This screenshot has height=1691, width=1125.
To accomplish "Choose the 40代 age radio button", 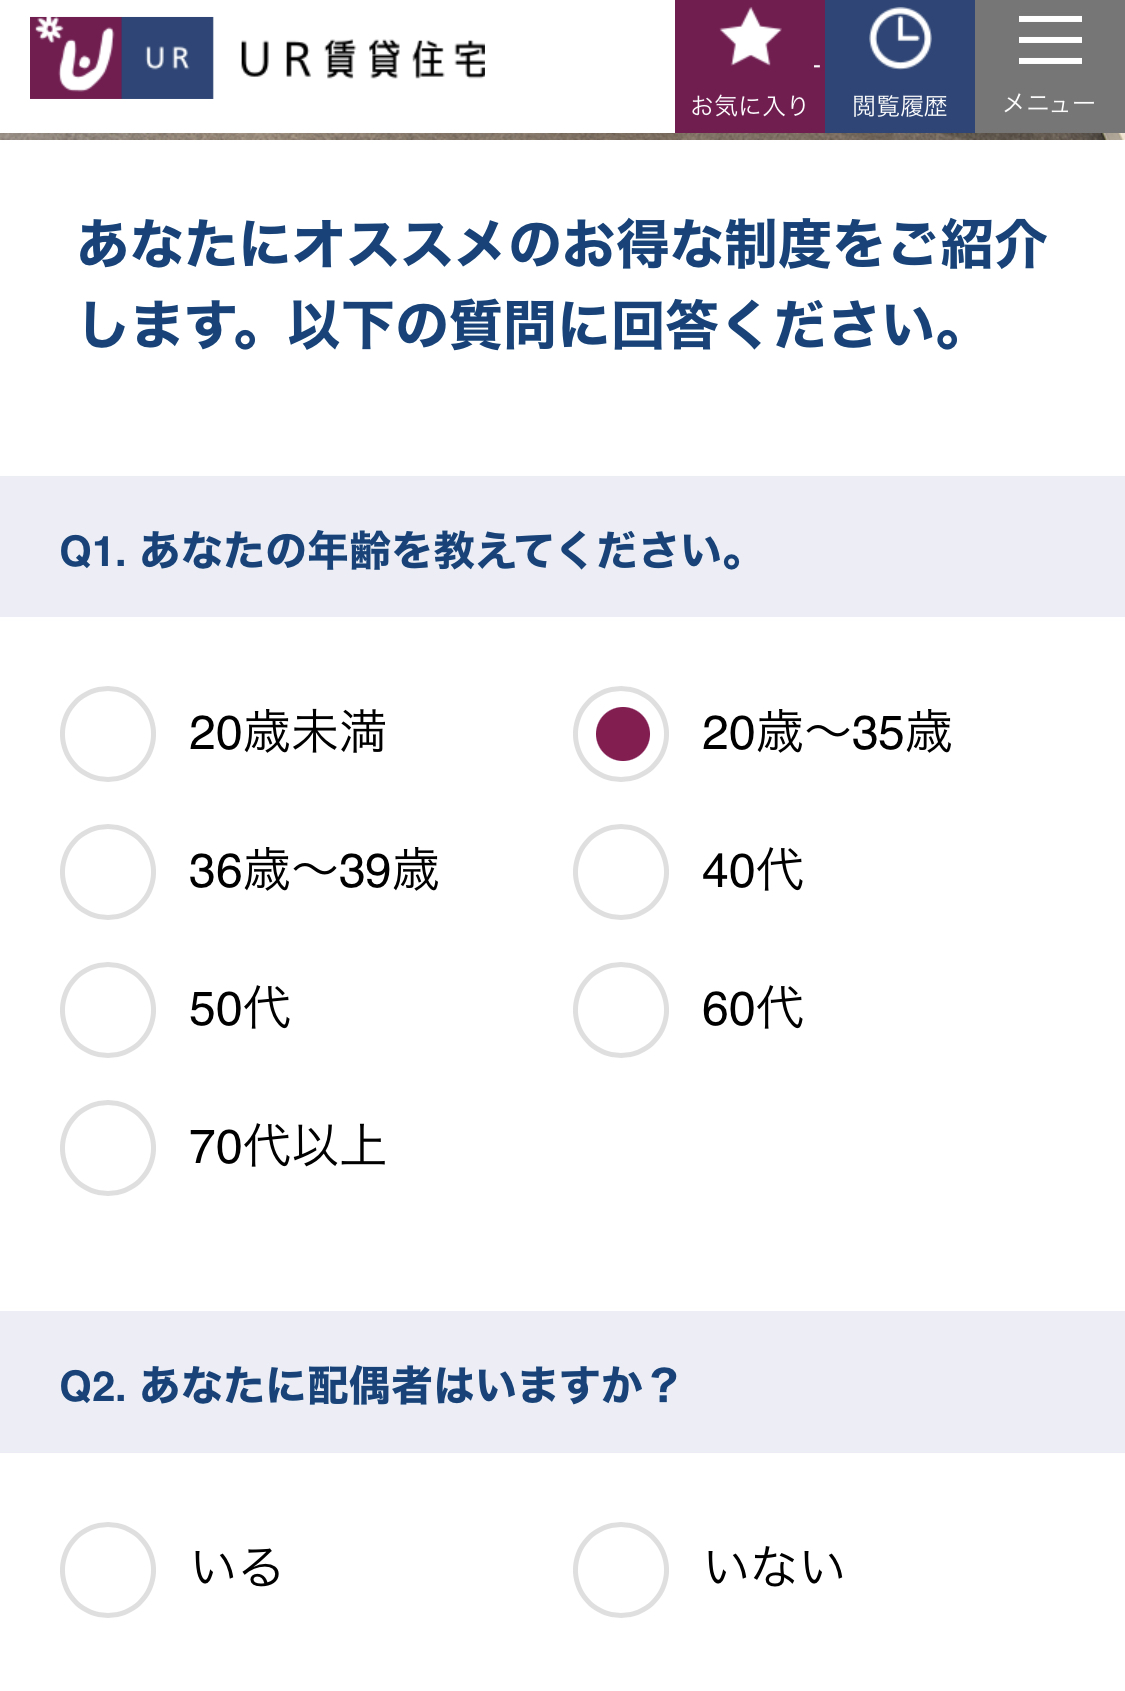I will (621, 872).
